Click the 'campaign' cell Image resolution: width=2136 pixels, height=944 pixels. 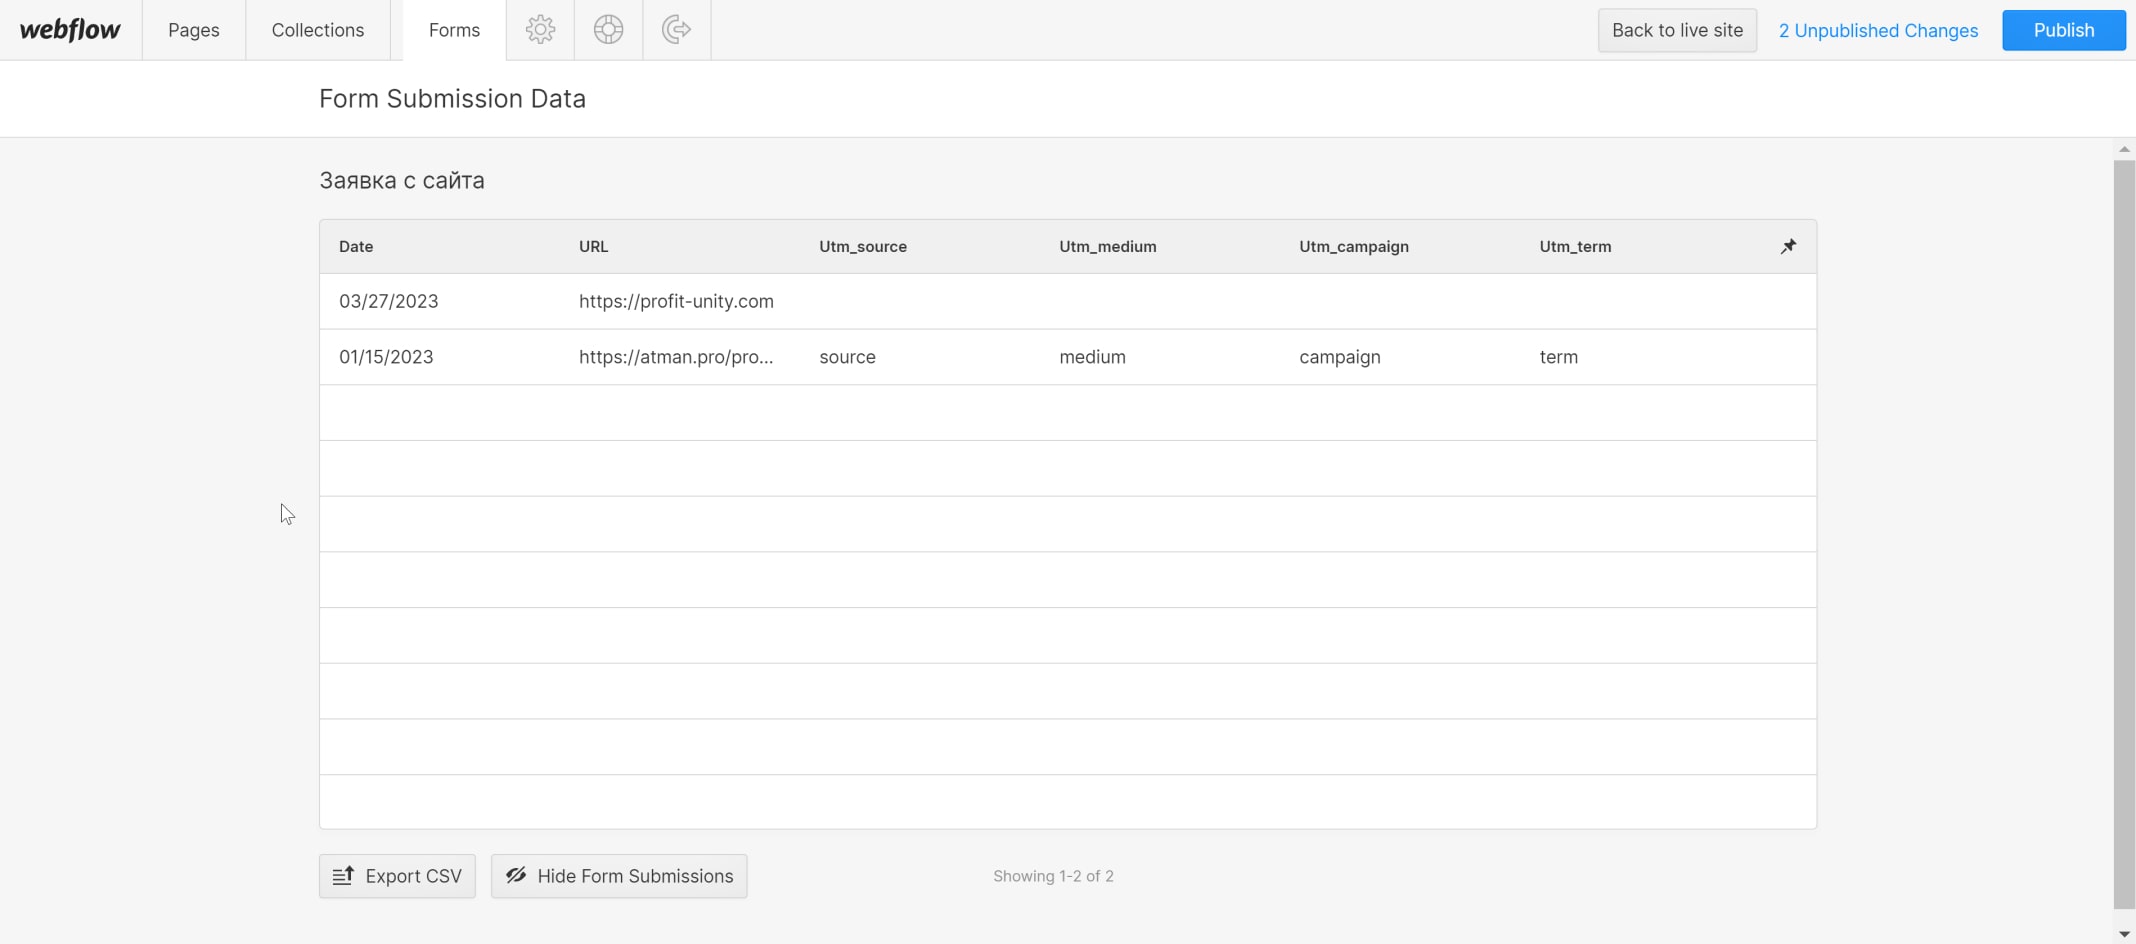click(1339, 357)
